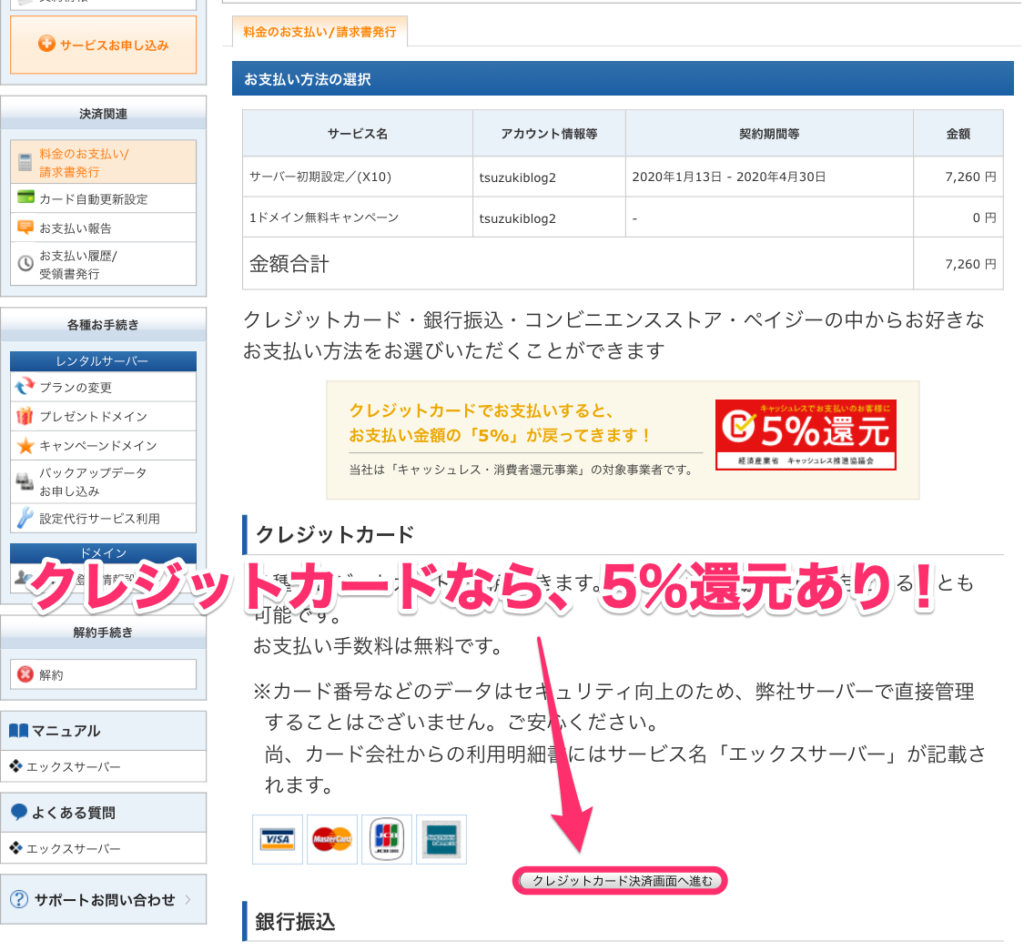The width and height of the screenshot is (1024, 951).
Task: Click the 1ドメイン無料キャンペーン cell
Action: pos(357,218)
